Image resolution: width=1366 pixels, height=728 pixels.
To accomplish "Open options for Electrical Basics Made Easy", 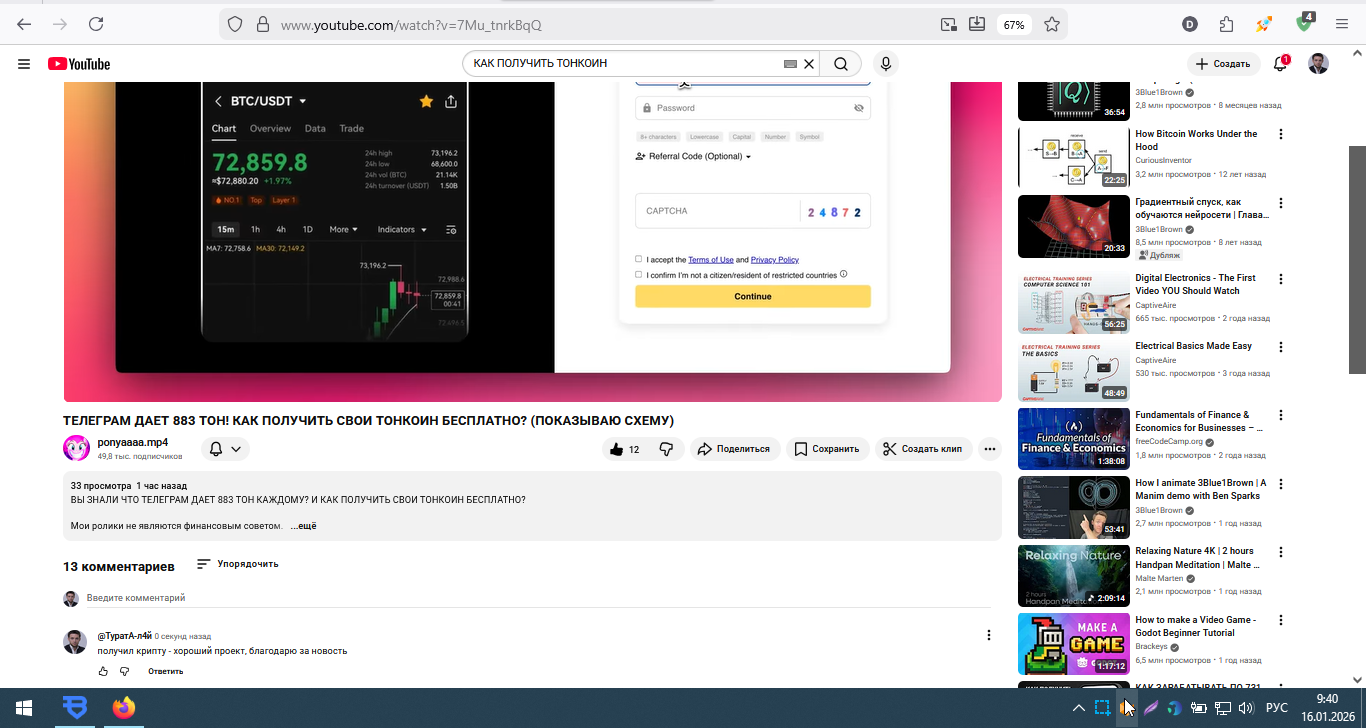I will point(1281,347).
